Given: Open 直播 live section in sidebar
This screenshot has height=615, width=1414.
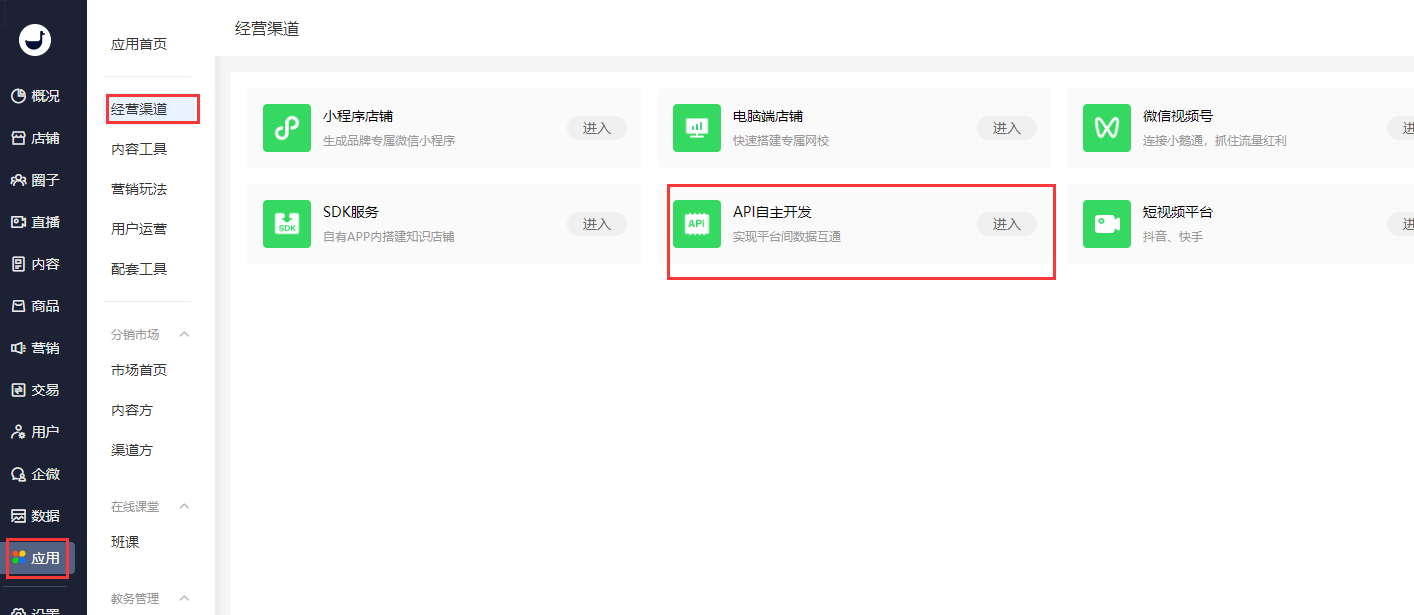Looking at the screenshot, I should [x=36, y=222].
